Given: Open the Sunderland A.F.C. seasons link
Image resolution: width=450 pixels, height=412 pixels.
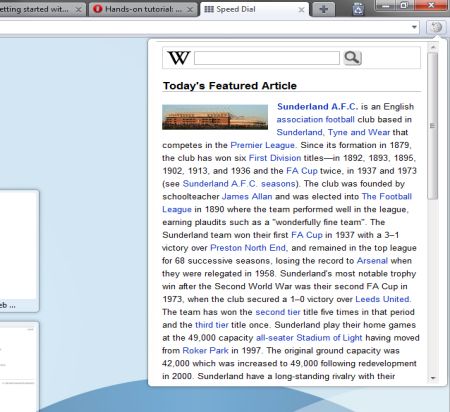Looking at the screenshot, I should tap(239, 184).
